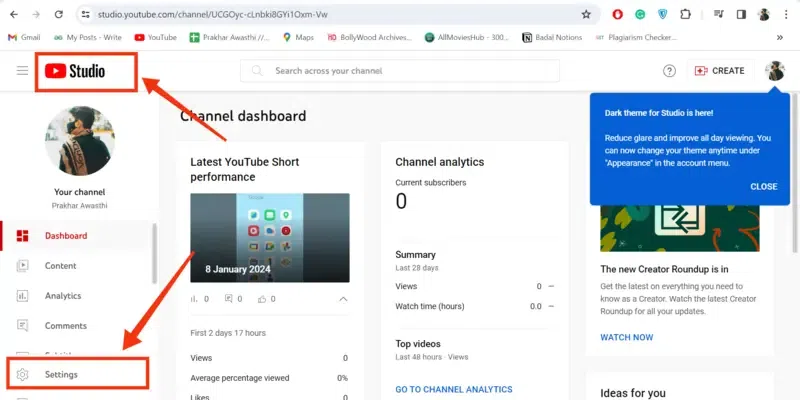
Task: Open the Gmail bookmark
Action: coord(24,37)
